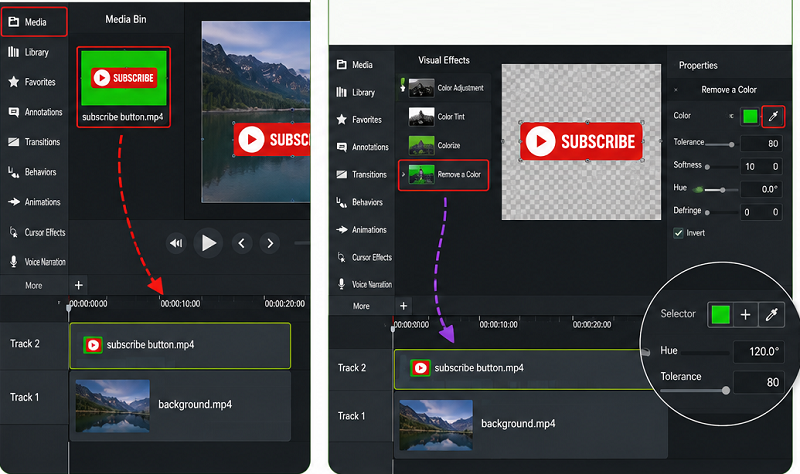Open Favorites in the Visual Effects window sidebar
The height and width of the screenshot is (474, 800).
click(360, 119)
